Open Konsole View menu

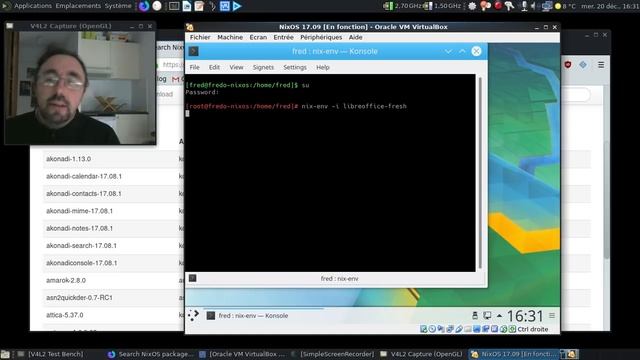pyautogui.click(x=236, y=67)
